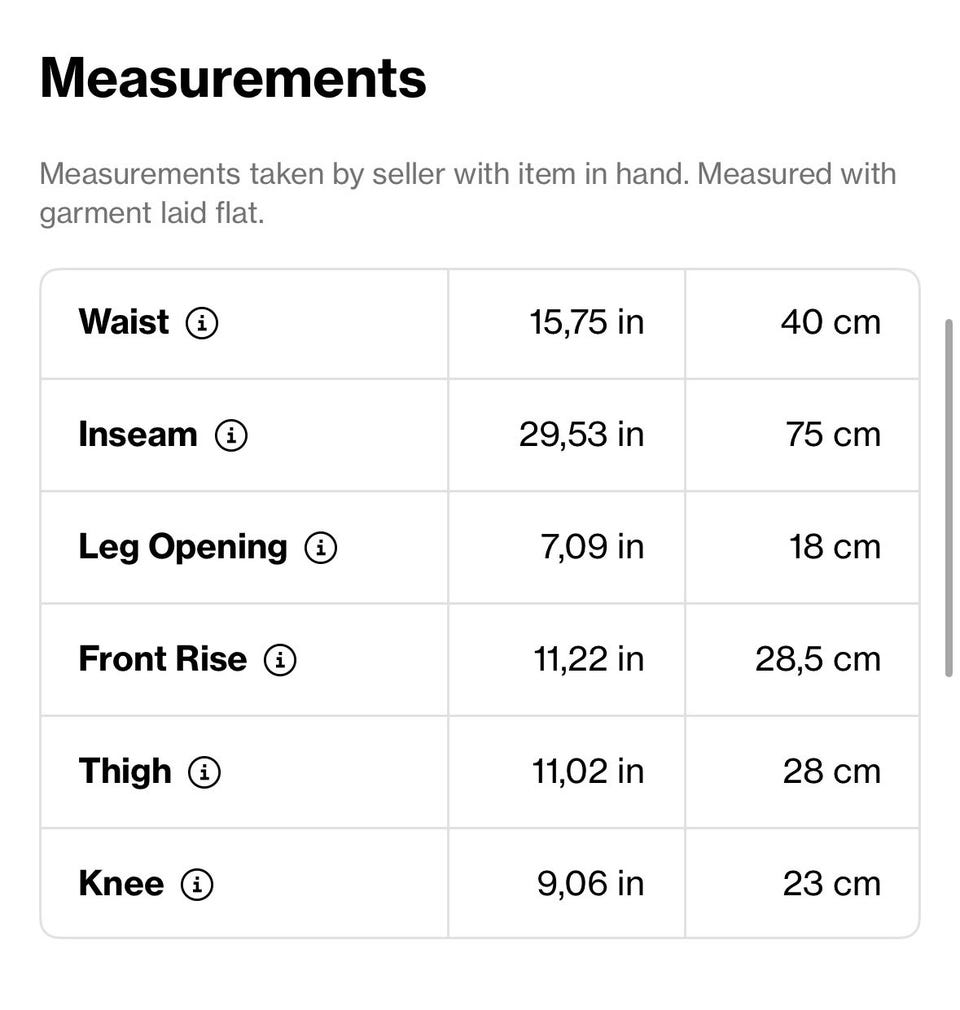This screenshot has width=960, height=1010.
Task: Select the 11,02 in thigh value
Action: tap(588, 772)
